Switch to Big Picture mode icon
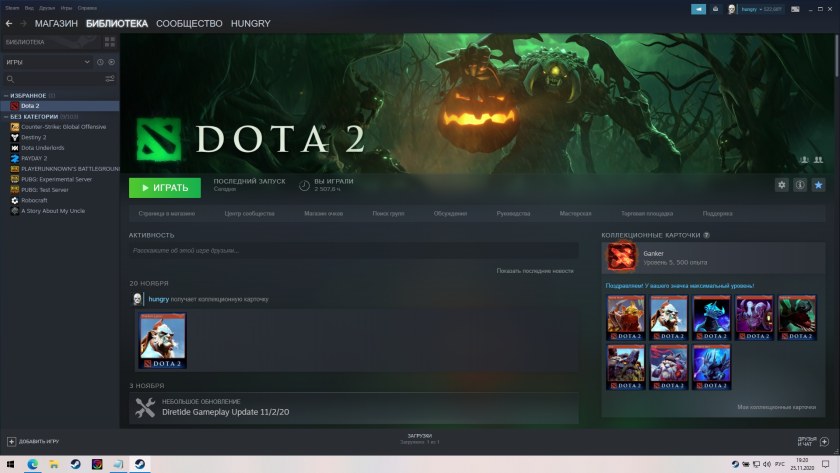The width and height of the screenshot is (840, 473). (x=796, y=9)
